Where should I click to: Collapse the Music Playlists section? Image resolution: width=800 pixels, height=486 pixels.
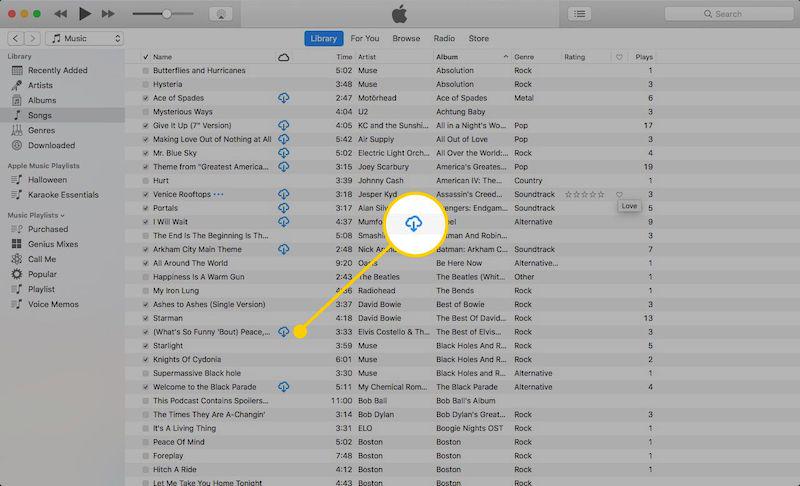pos(62,215)
